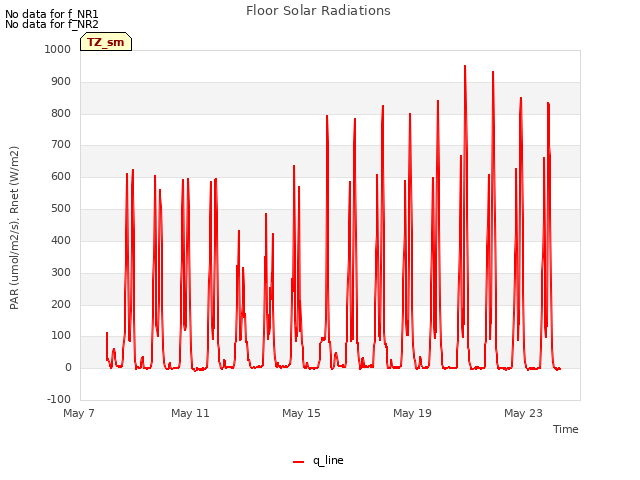Viewport: 640px width, 480px height.
Task: Click the 900 y-axis tick label
Action: 61,82
